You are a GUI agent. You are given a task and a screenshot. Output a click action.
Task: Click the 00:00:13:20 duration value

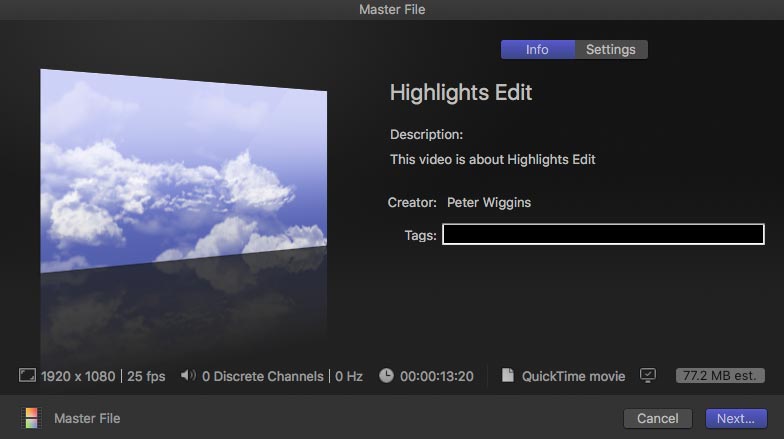436,376
